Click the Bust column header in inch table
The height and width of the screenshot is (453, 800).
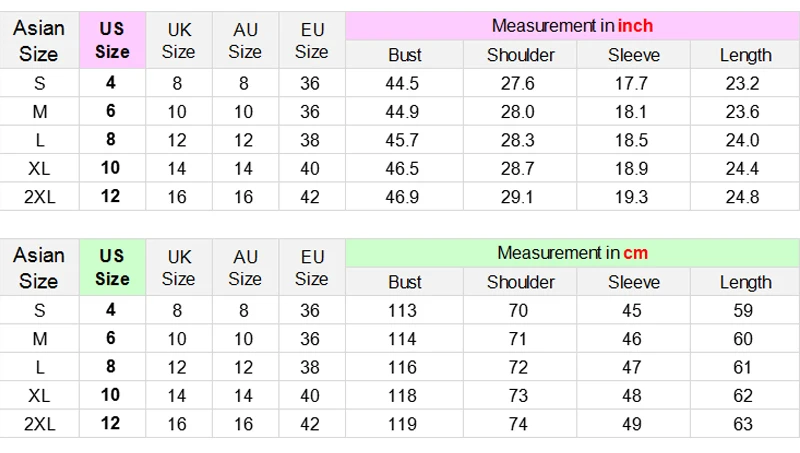(x=404, y=55)
